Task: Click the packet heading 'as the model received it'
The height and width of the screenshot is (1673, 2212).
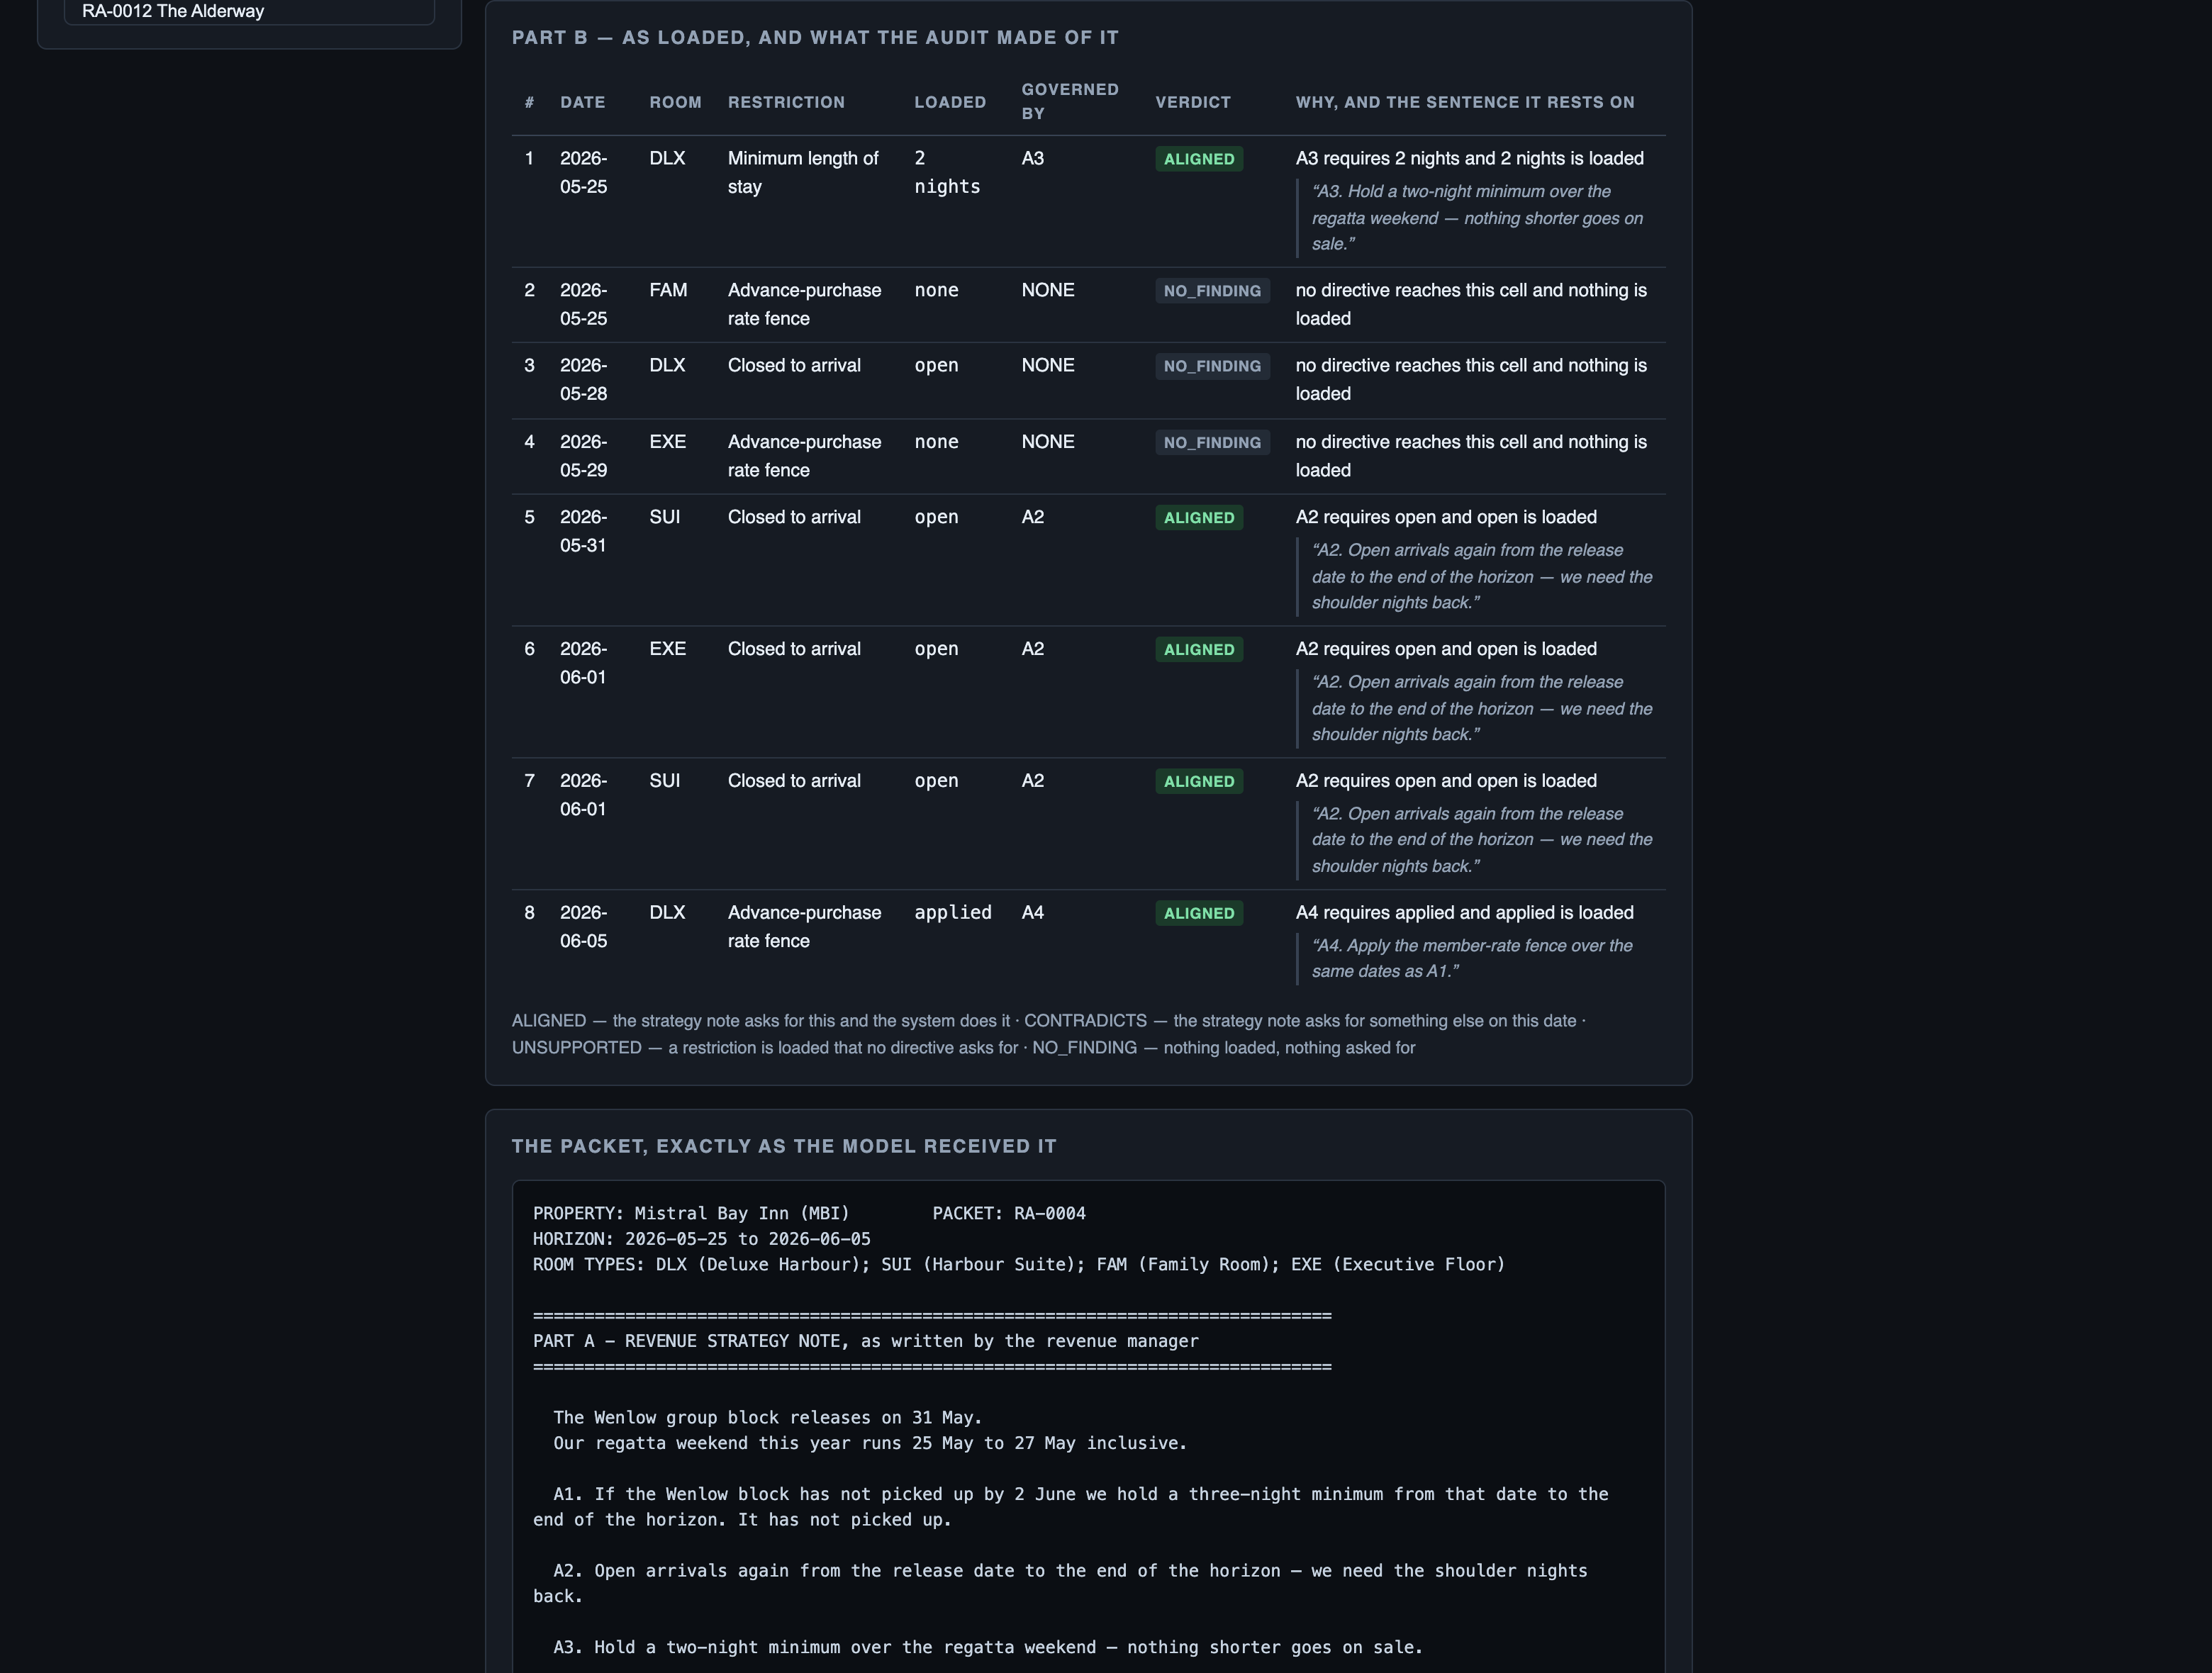Action: pos(784,1146)
